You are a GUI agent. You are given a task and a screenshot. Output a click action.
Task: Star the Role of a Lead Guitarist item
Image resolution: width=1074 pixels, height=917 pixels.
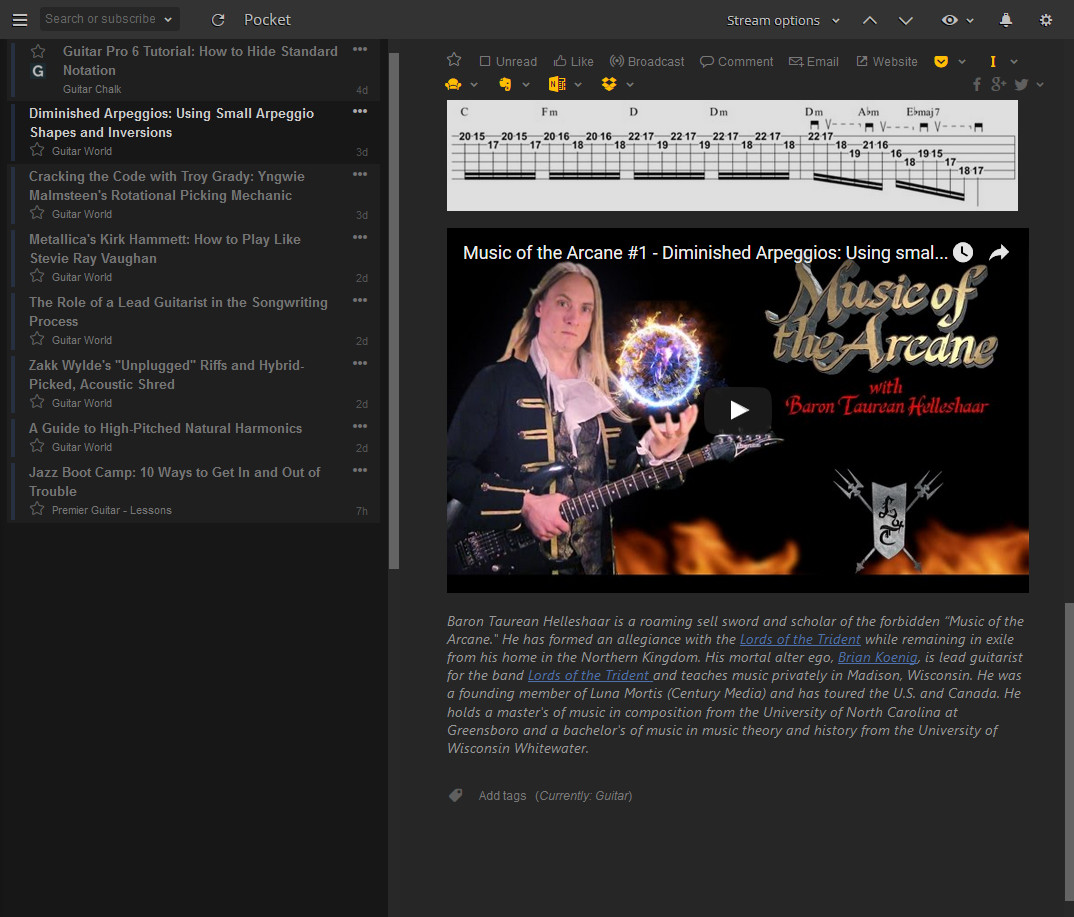pos(37,339)
